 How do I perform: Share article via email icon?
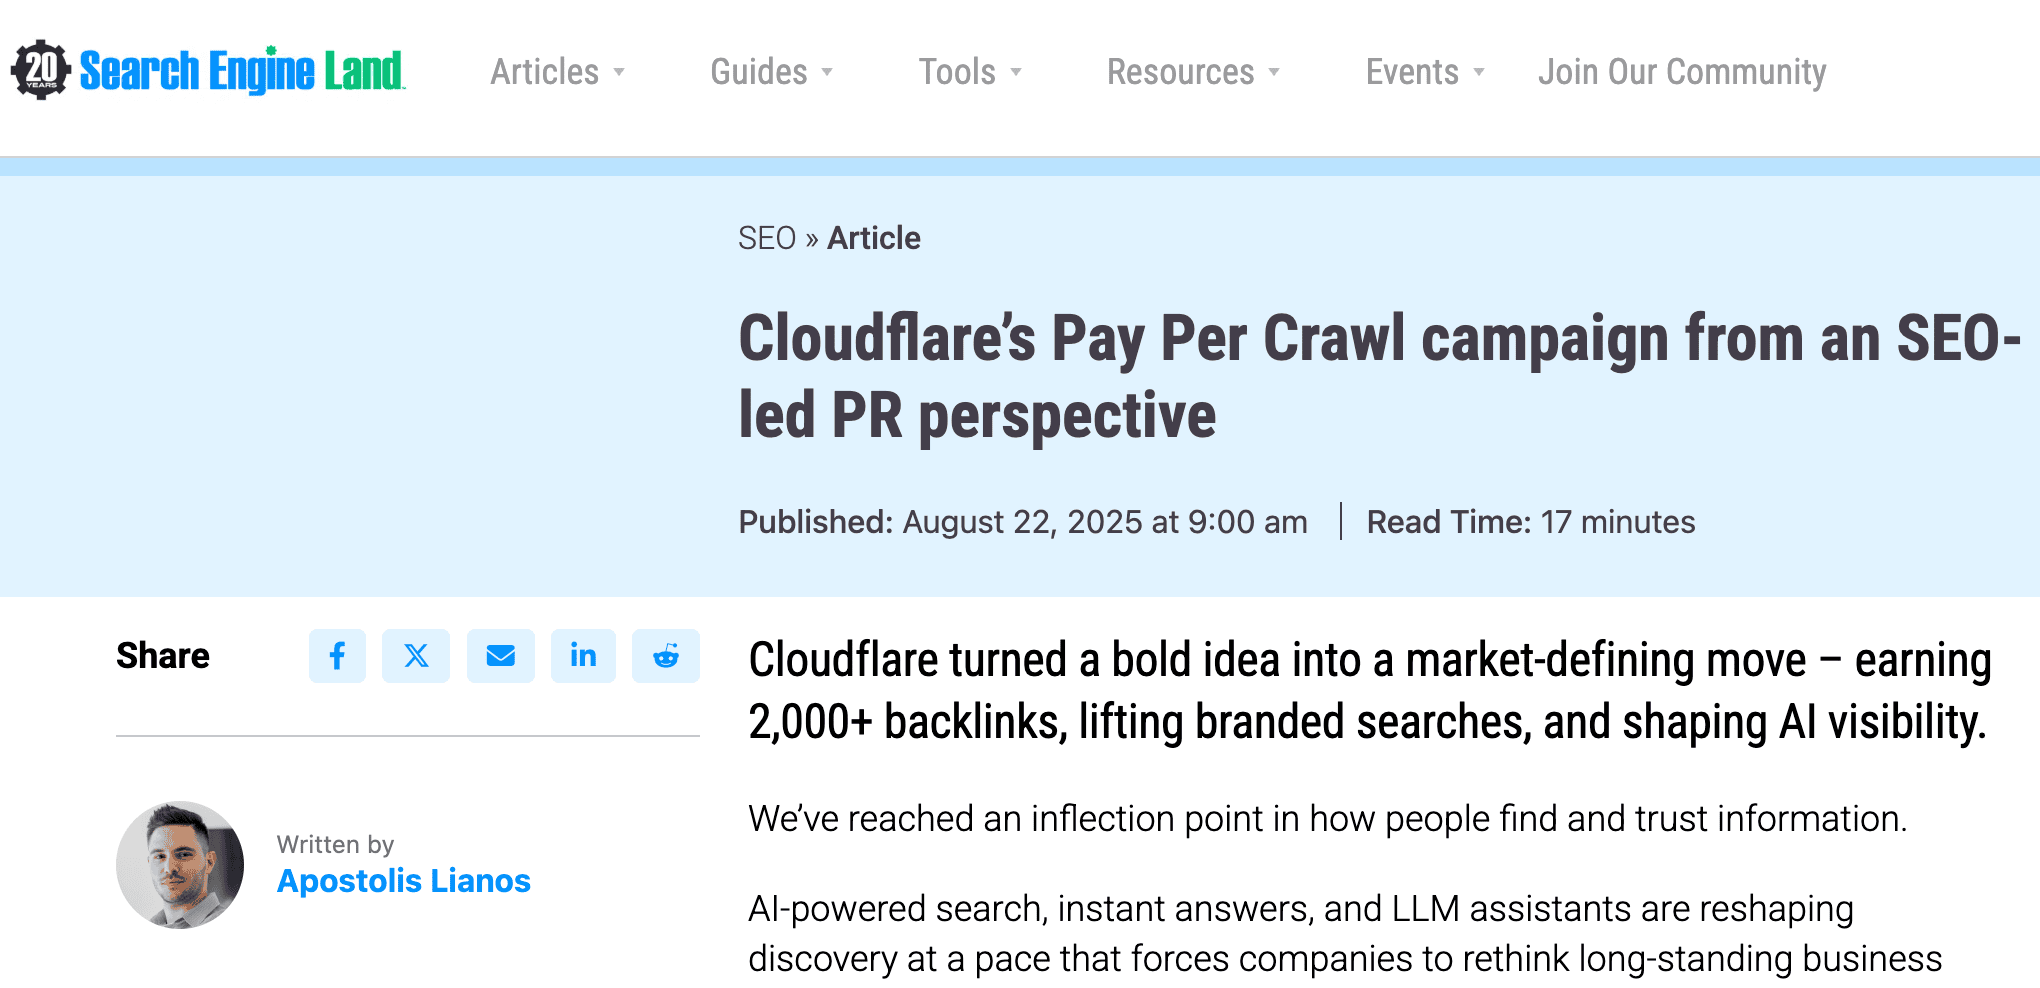pyautogui.click(x=500, y=656)
